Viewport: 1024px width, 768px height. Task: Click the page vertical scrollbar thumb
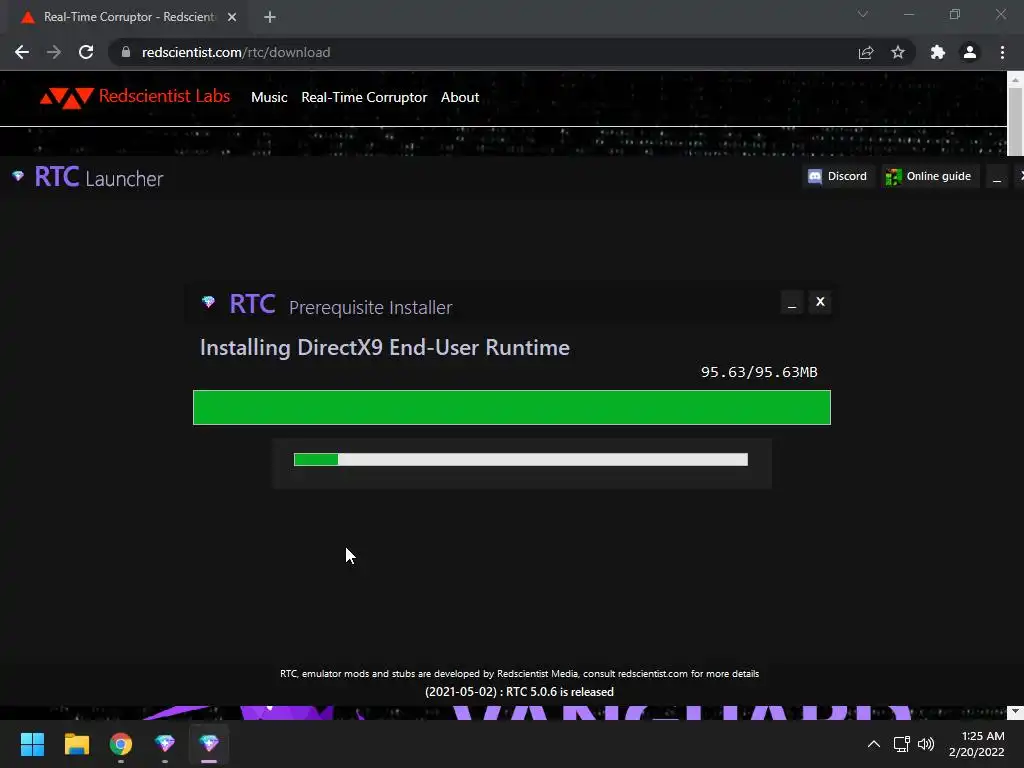(1015, 120)
